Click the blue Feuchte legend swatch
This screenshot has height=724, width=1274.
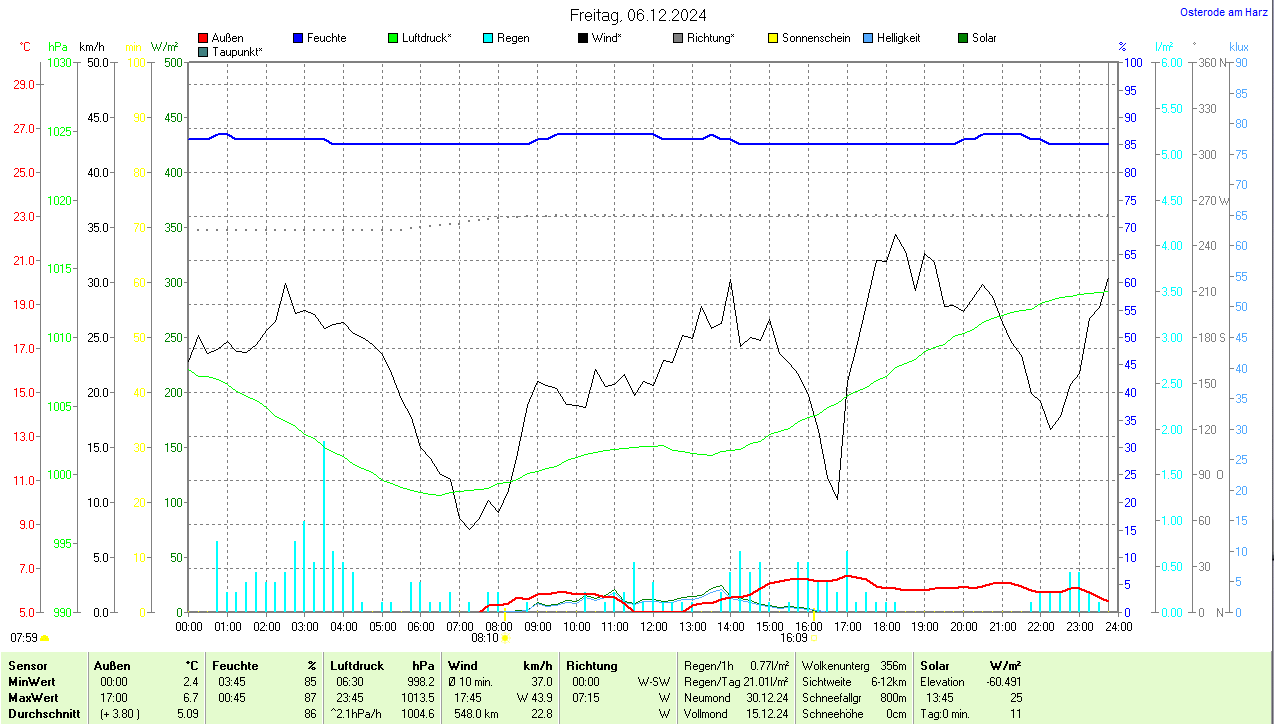coord(298,38)
